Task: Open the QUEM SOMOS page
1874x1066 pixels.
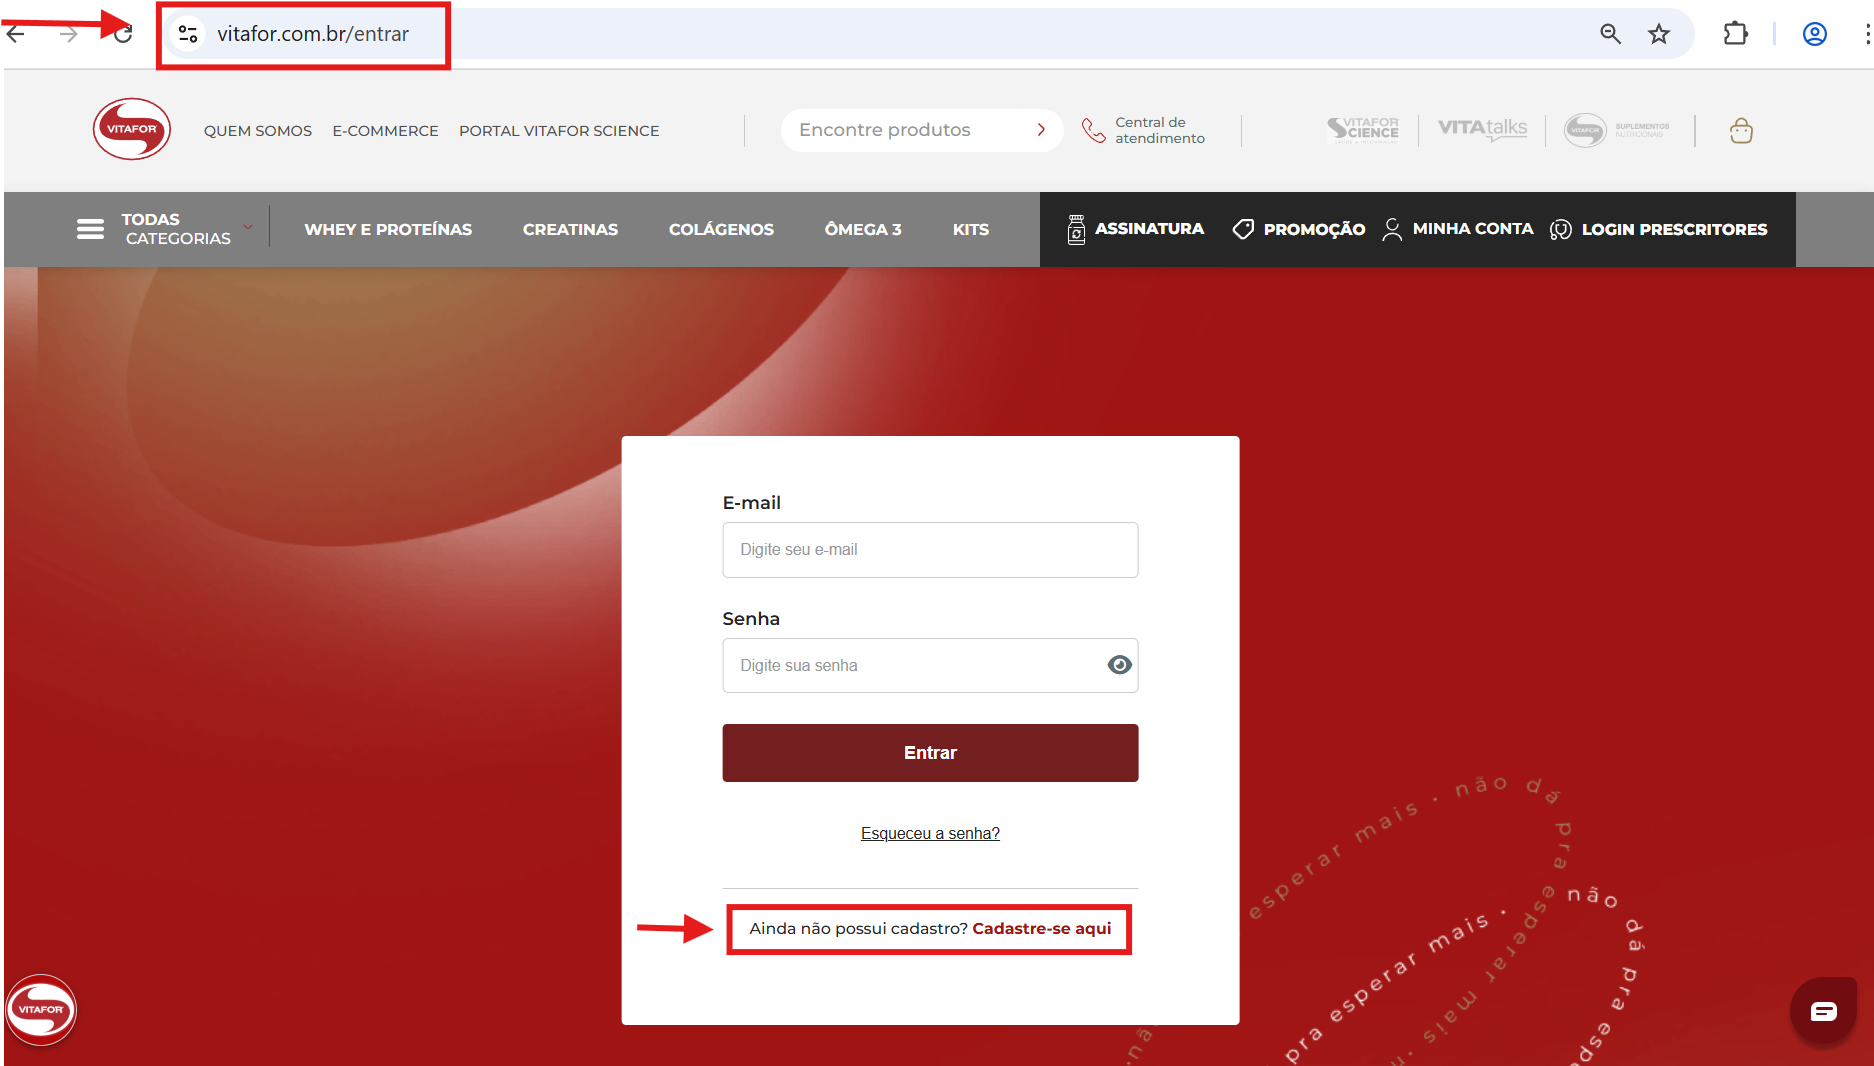Action: 258,131
